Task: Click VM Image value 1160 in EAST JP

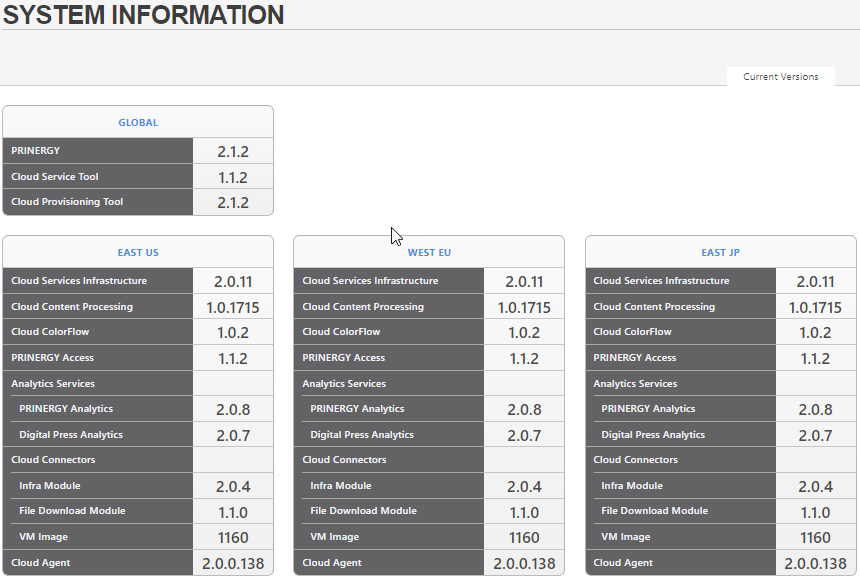Action: pyautogui.click(x=816, y=537)
